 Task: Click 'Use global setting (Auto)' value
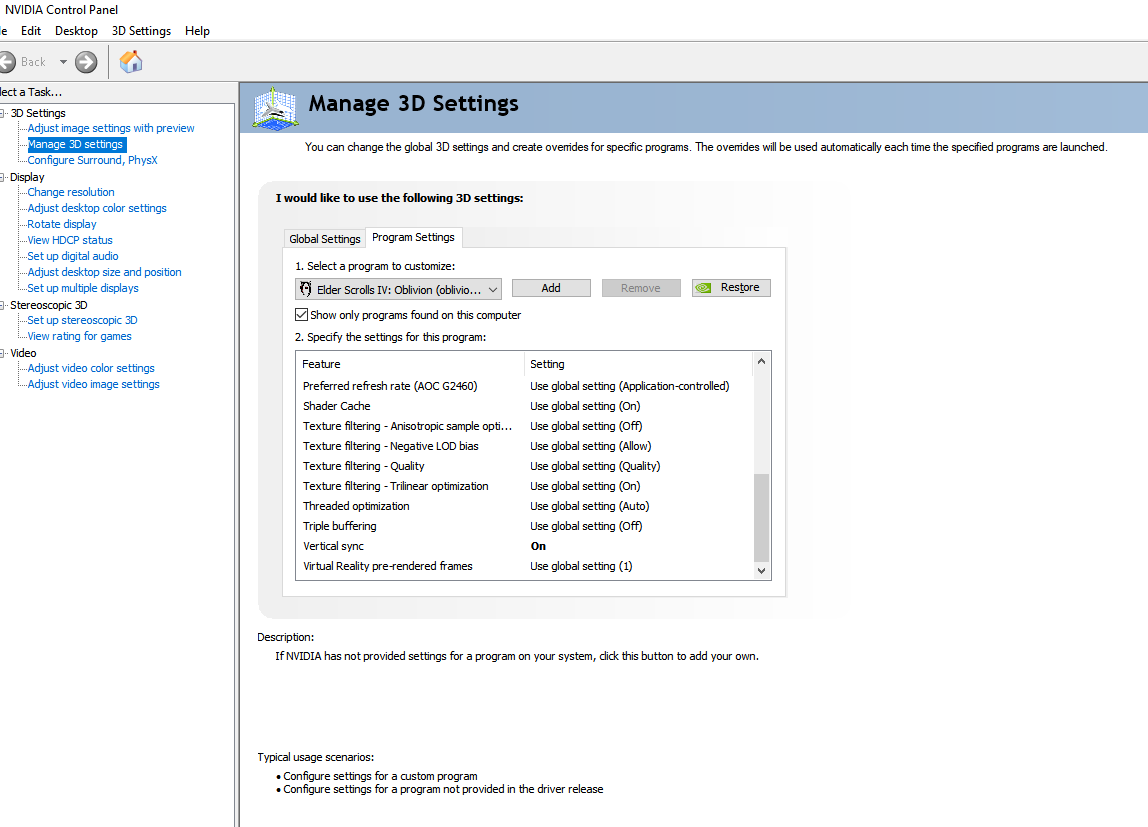[589, 506]
